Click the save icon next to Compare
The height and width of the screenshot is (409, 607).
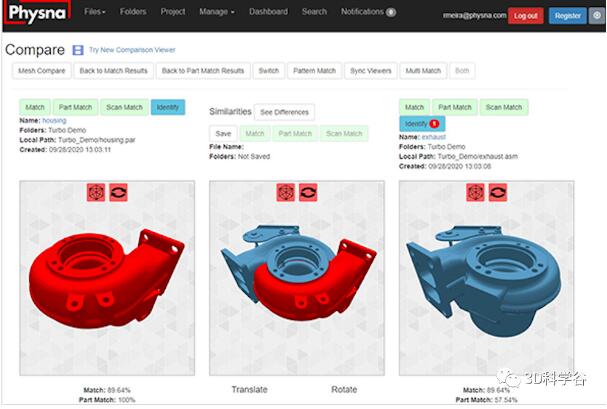click(x=77, y=50)
